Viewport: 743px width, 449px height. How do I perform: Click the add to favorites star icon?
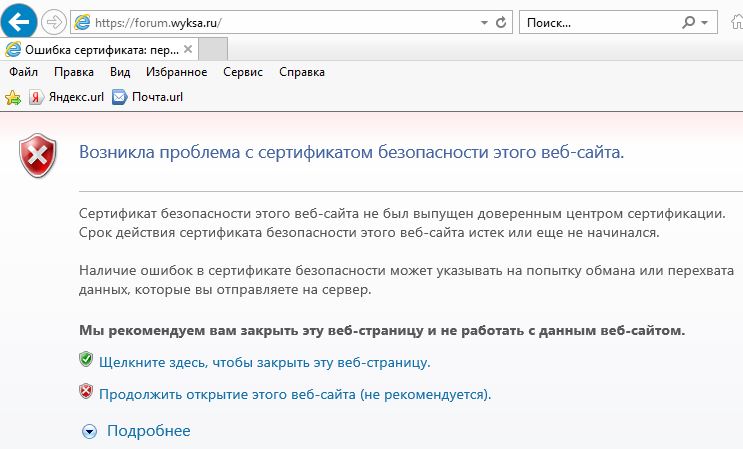coord(13,98)
